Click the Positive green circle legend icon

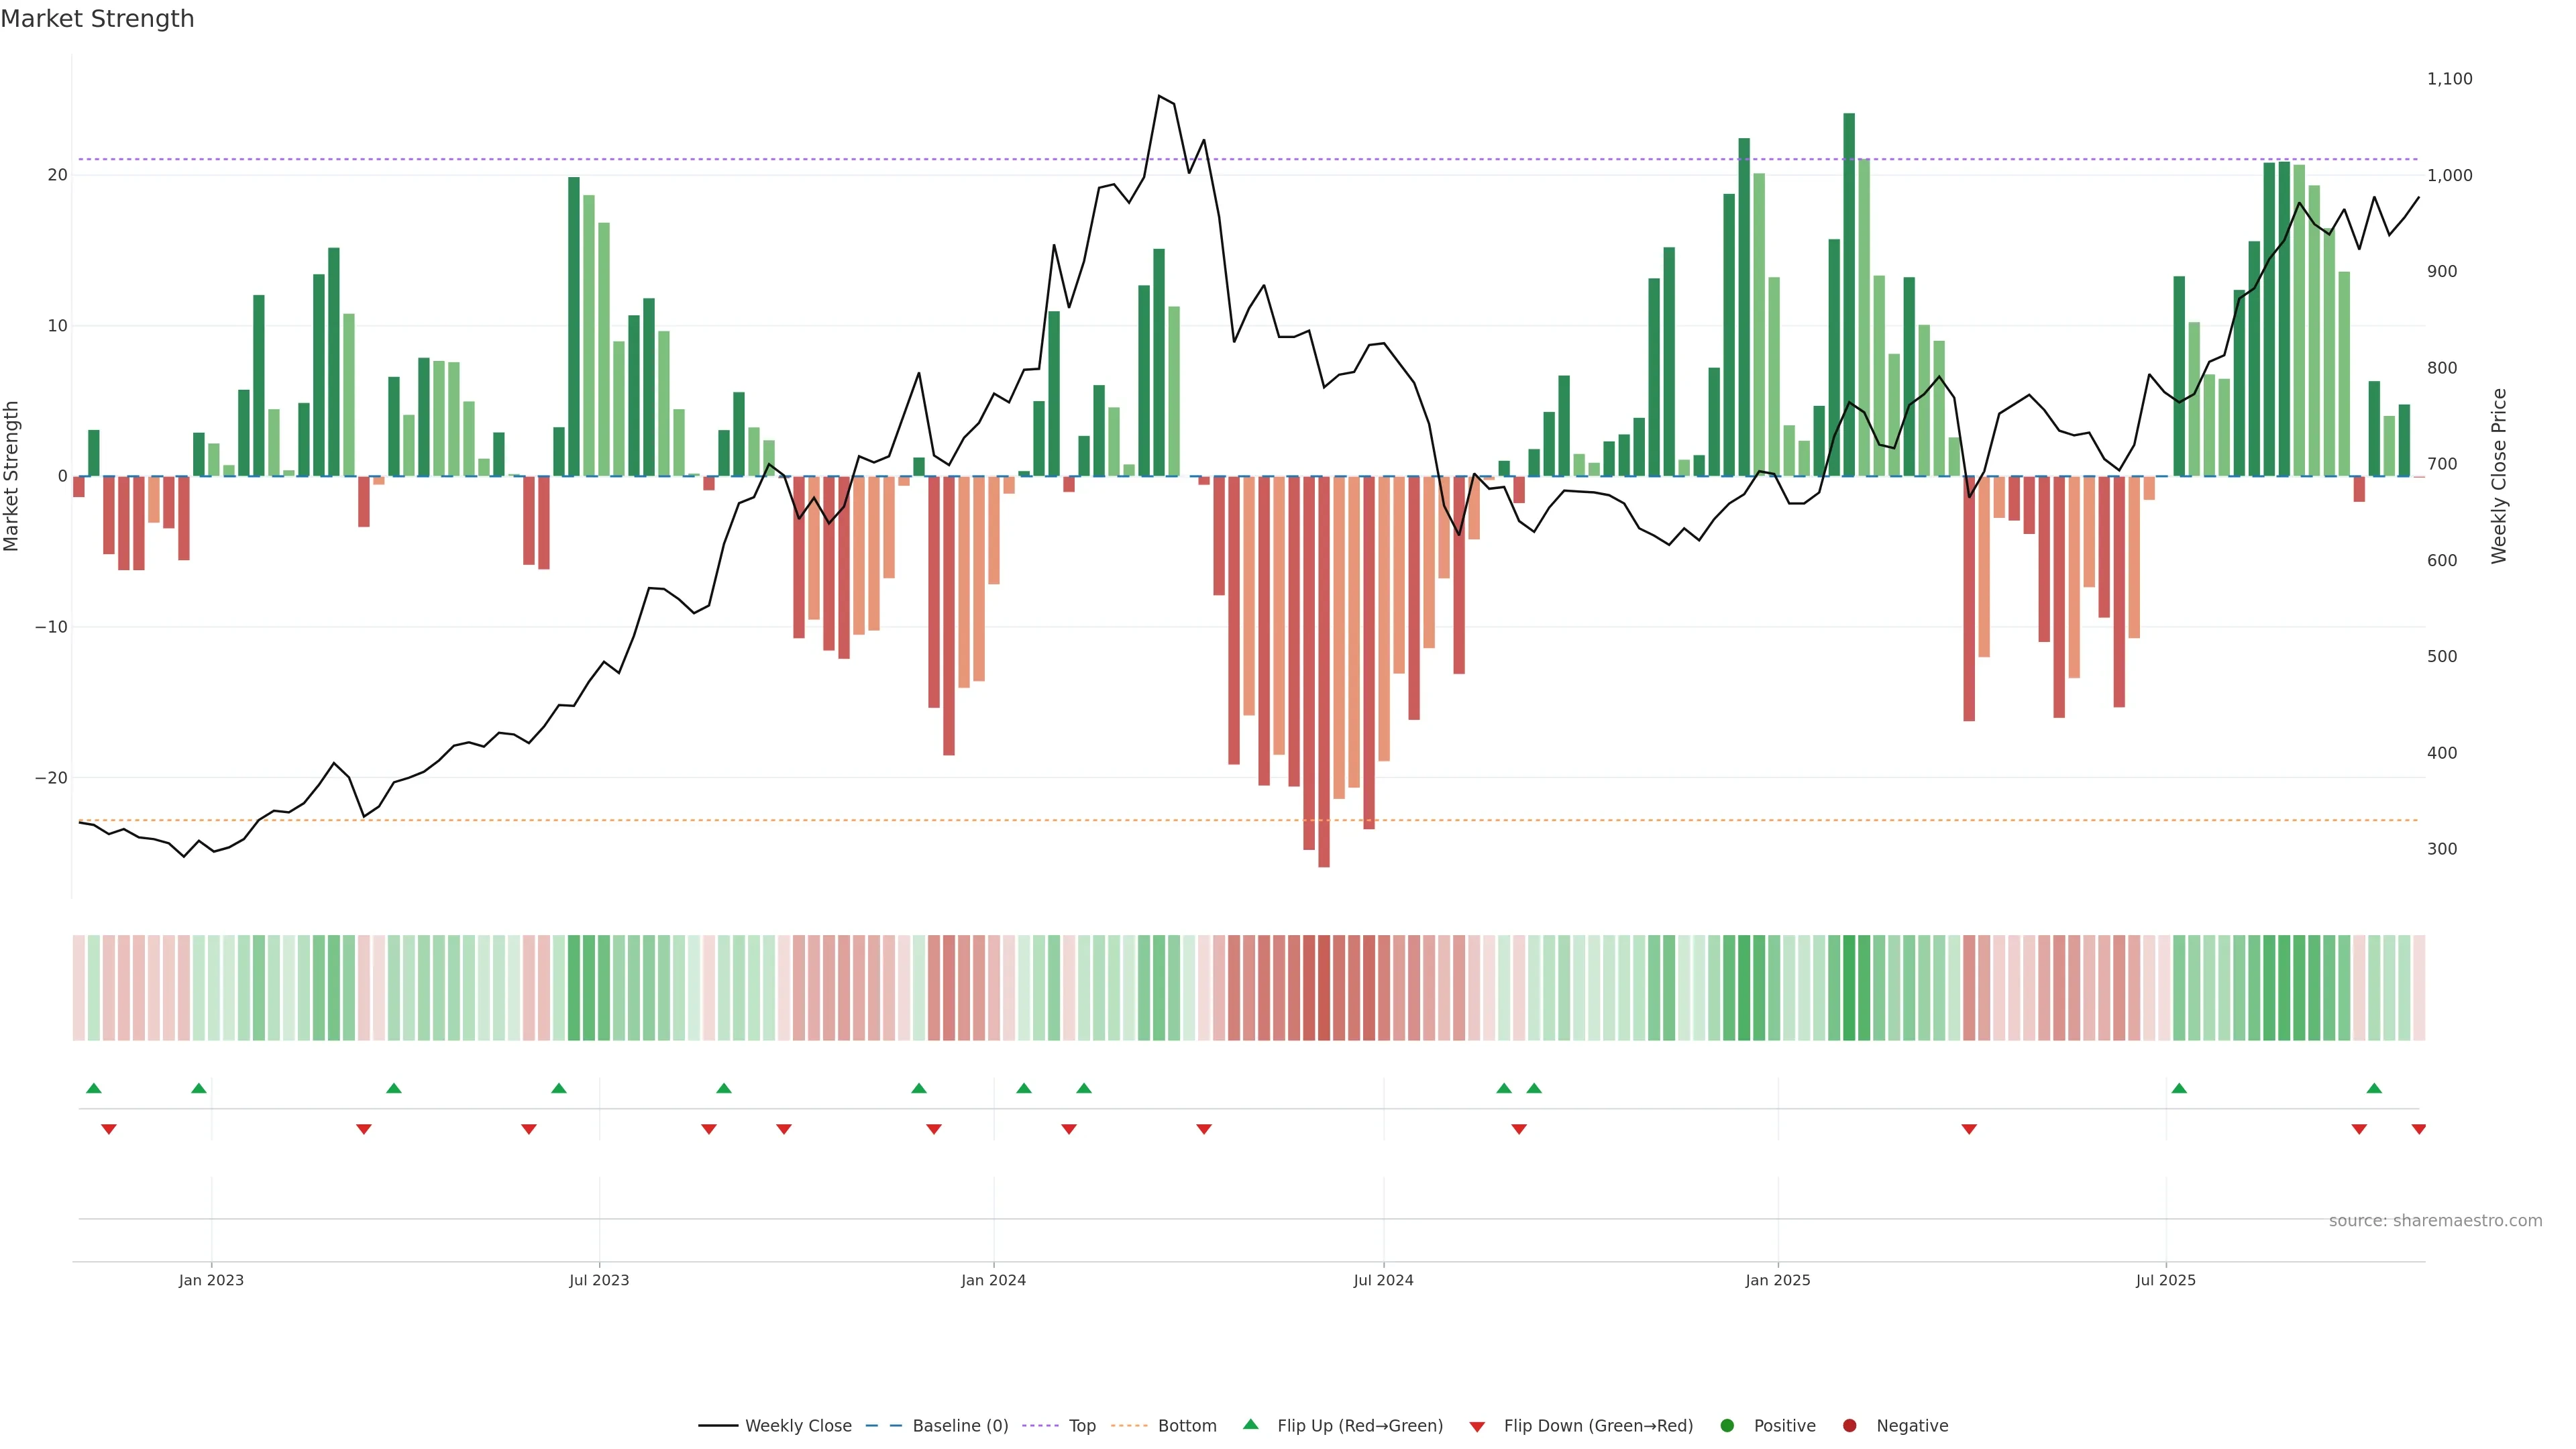point(1727,1426)
